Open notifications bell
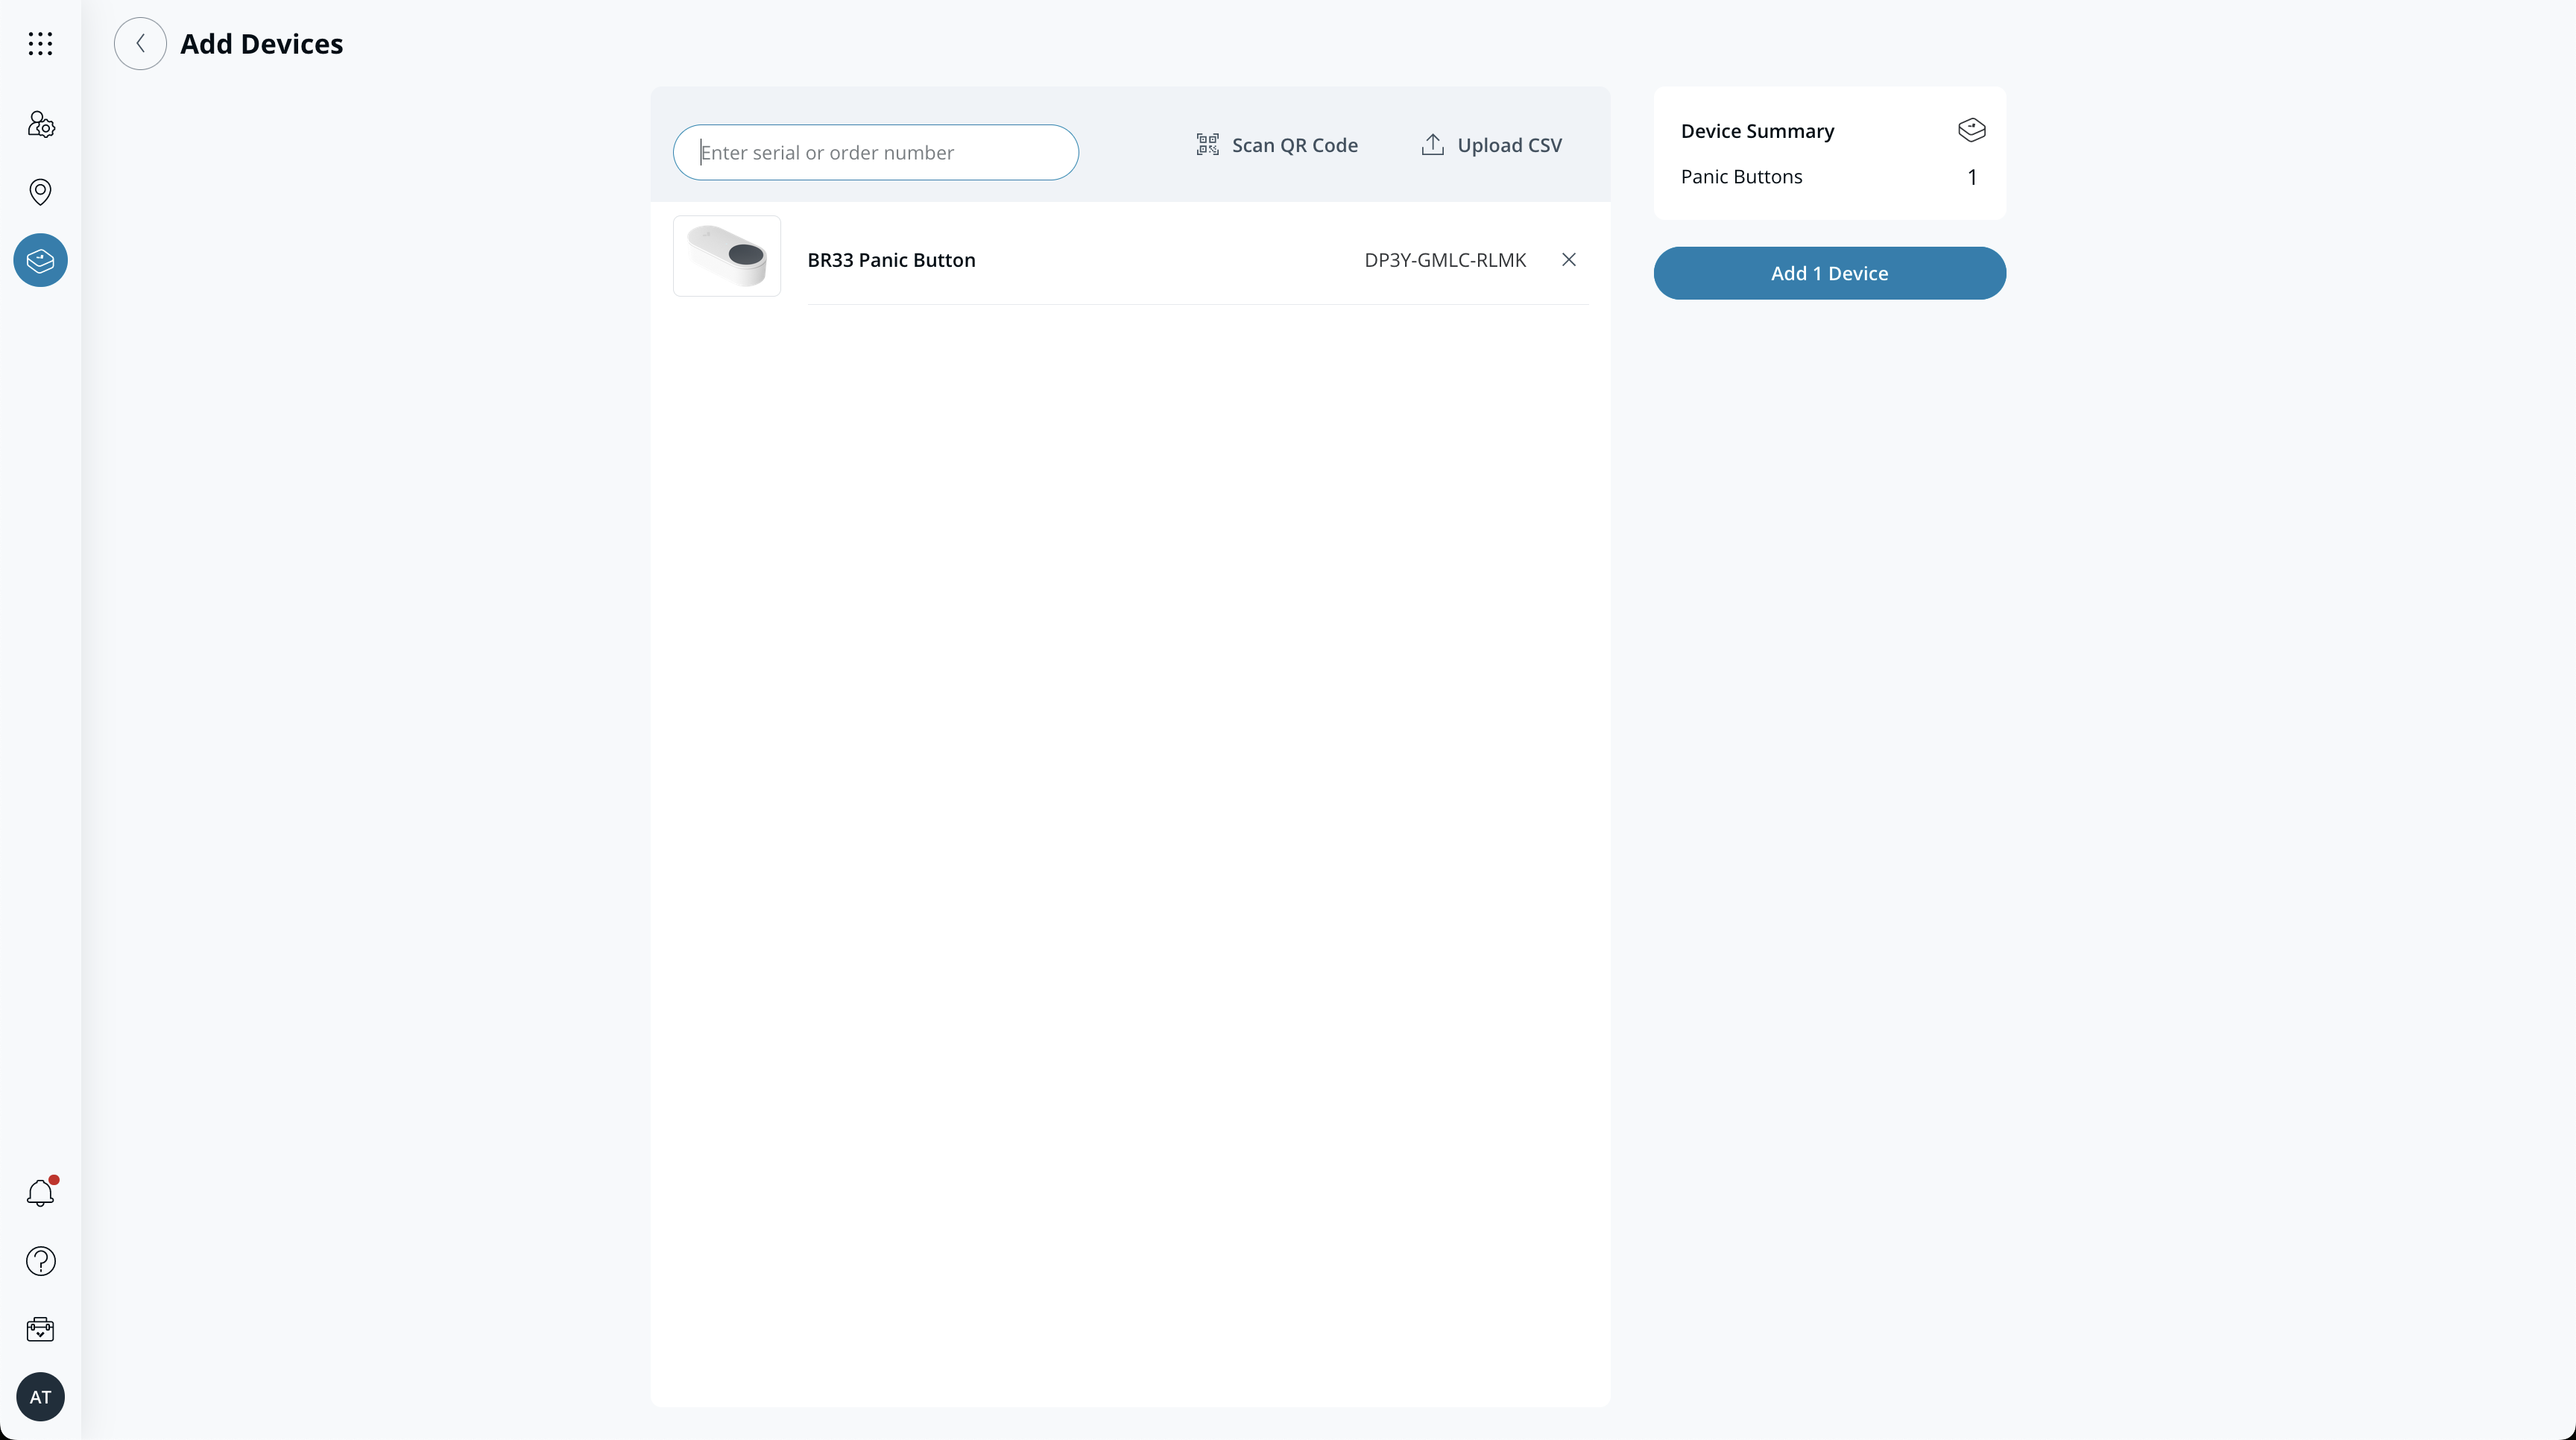The width and height of the screenshot is (2576, 1440). coord(40,1192)
